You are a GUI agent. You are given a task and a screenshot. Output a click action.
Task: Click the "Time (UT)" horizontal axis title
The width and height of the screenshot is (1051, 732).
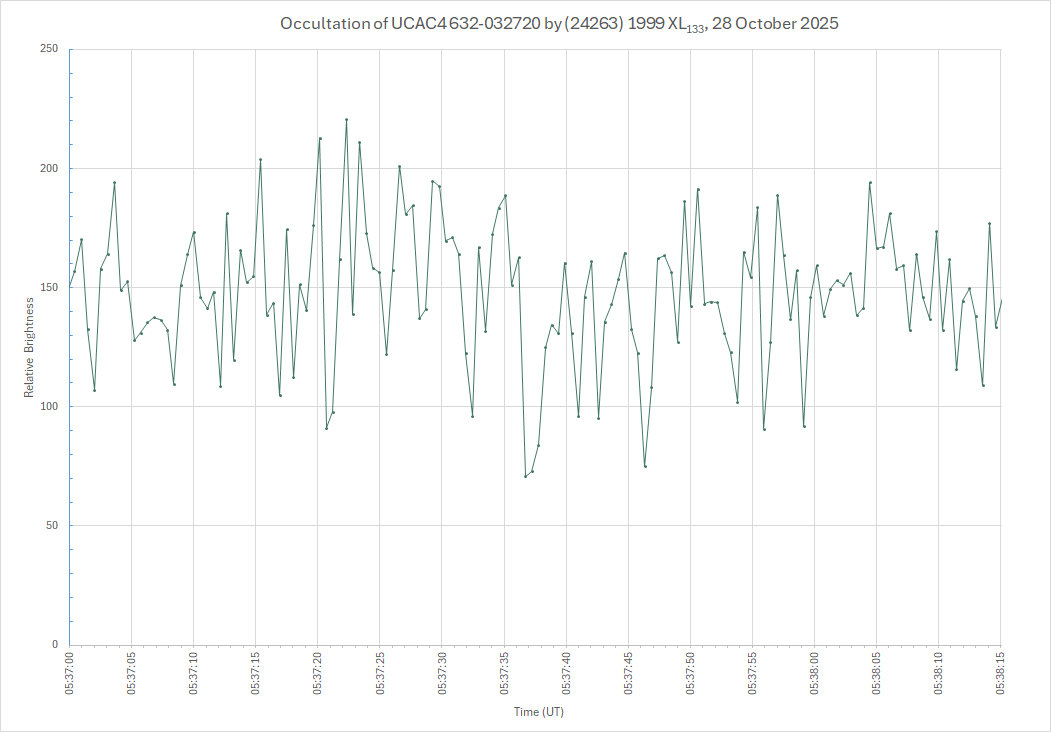(539, 712)
